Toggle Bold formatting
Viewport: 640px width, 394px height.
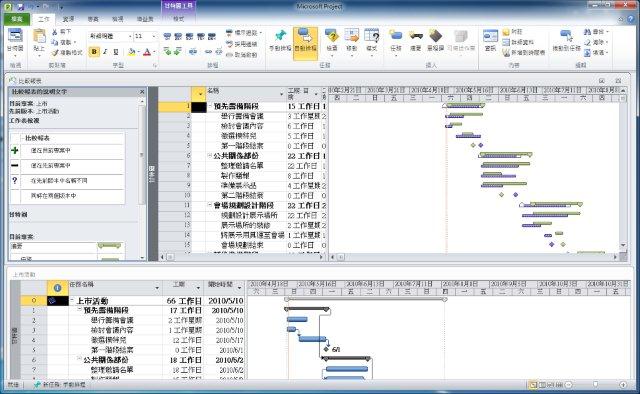[94, 52]
